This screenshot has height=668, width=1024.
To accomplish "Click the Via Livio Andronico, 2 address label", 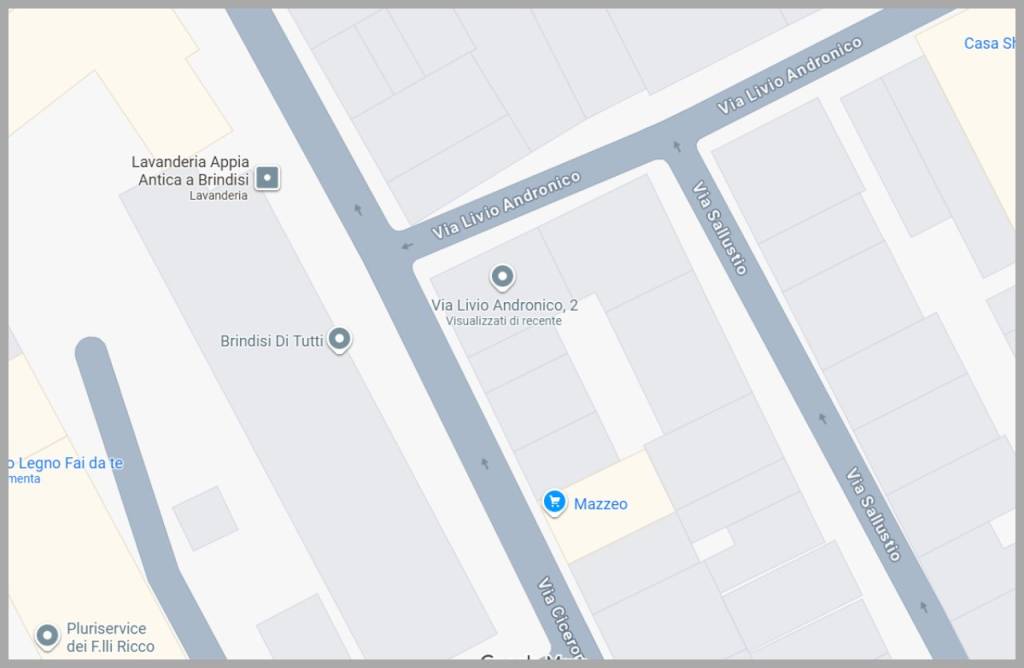I will [504, 305].
